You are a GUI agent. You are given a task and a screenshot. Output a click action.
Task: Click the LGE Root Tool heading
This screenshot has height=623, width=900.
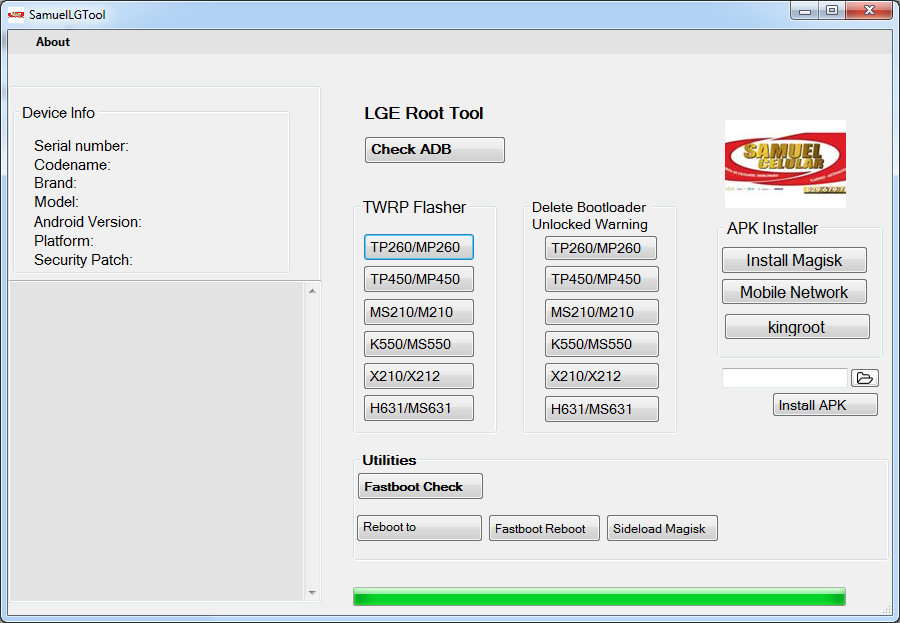click(x=424, y=113)
